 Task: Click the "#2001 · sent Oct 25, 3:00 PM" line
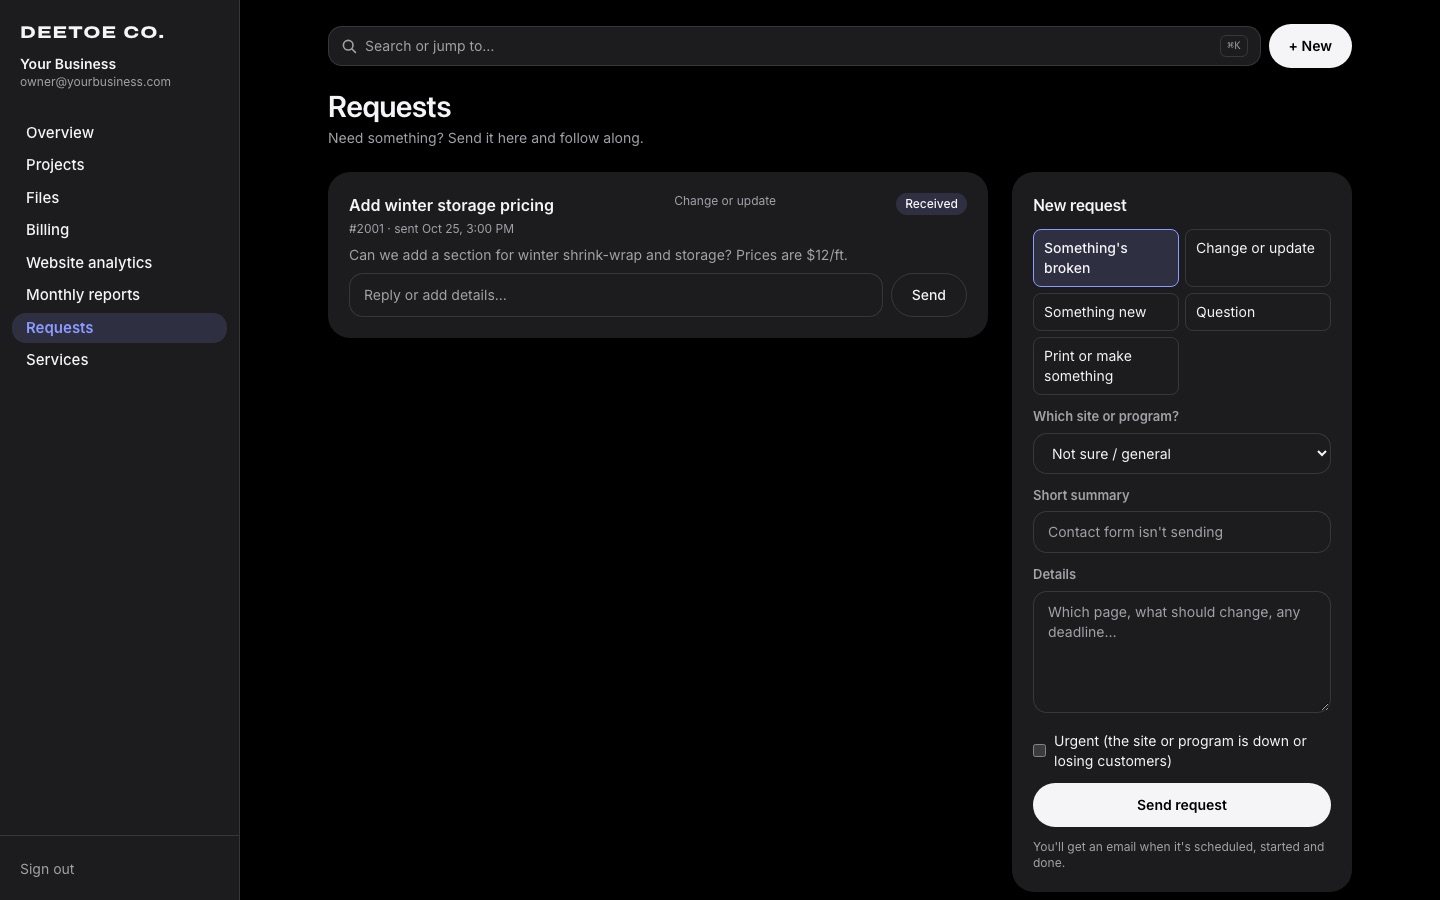pos(431,229)
